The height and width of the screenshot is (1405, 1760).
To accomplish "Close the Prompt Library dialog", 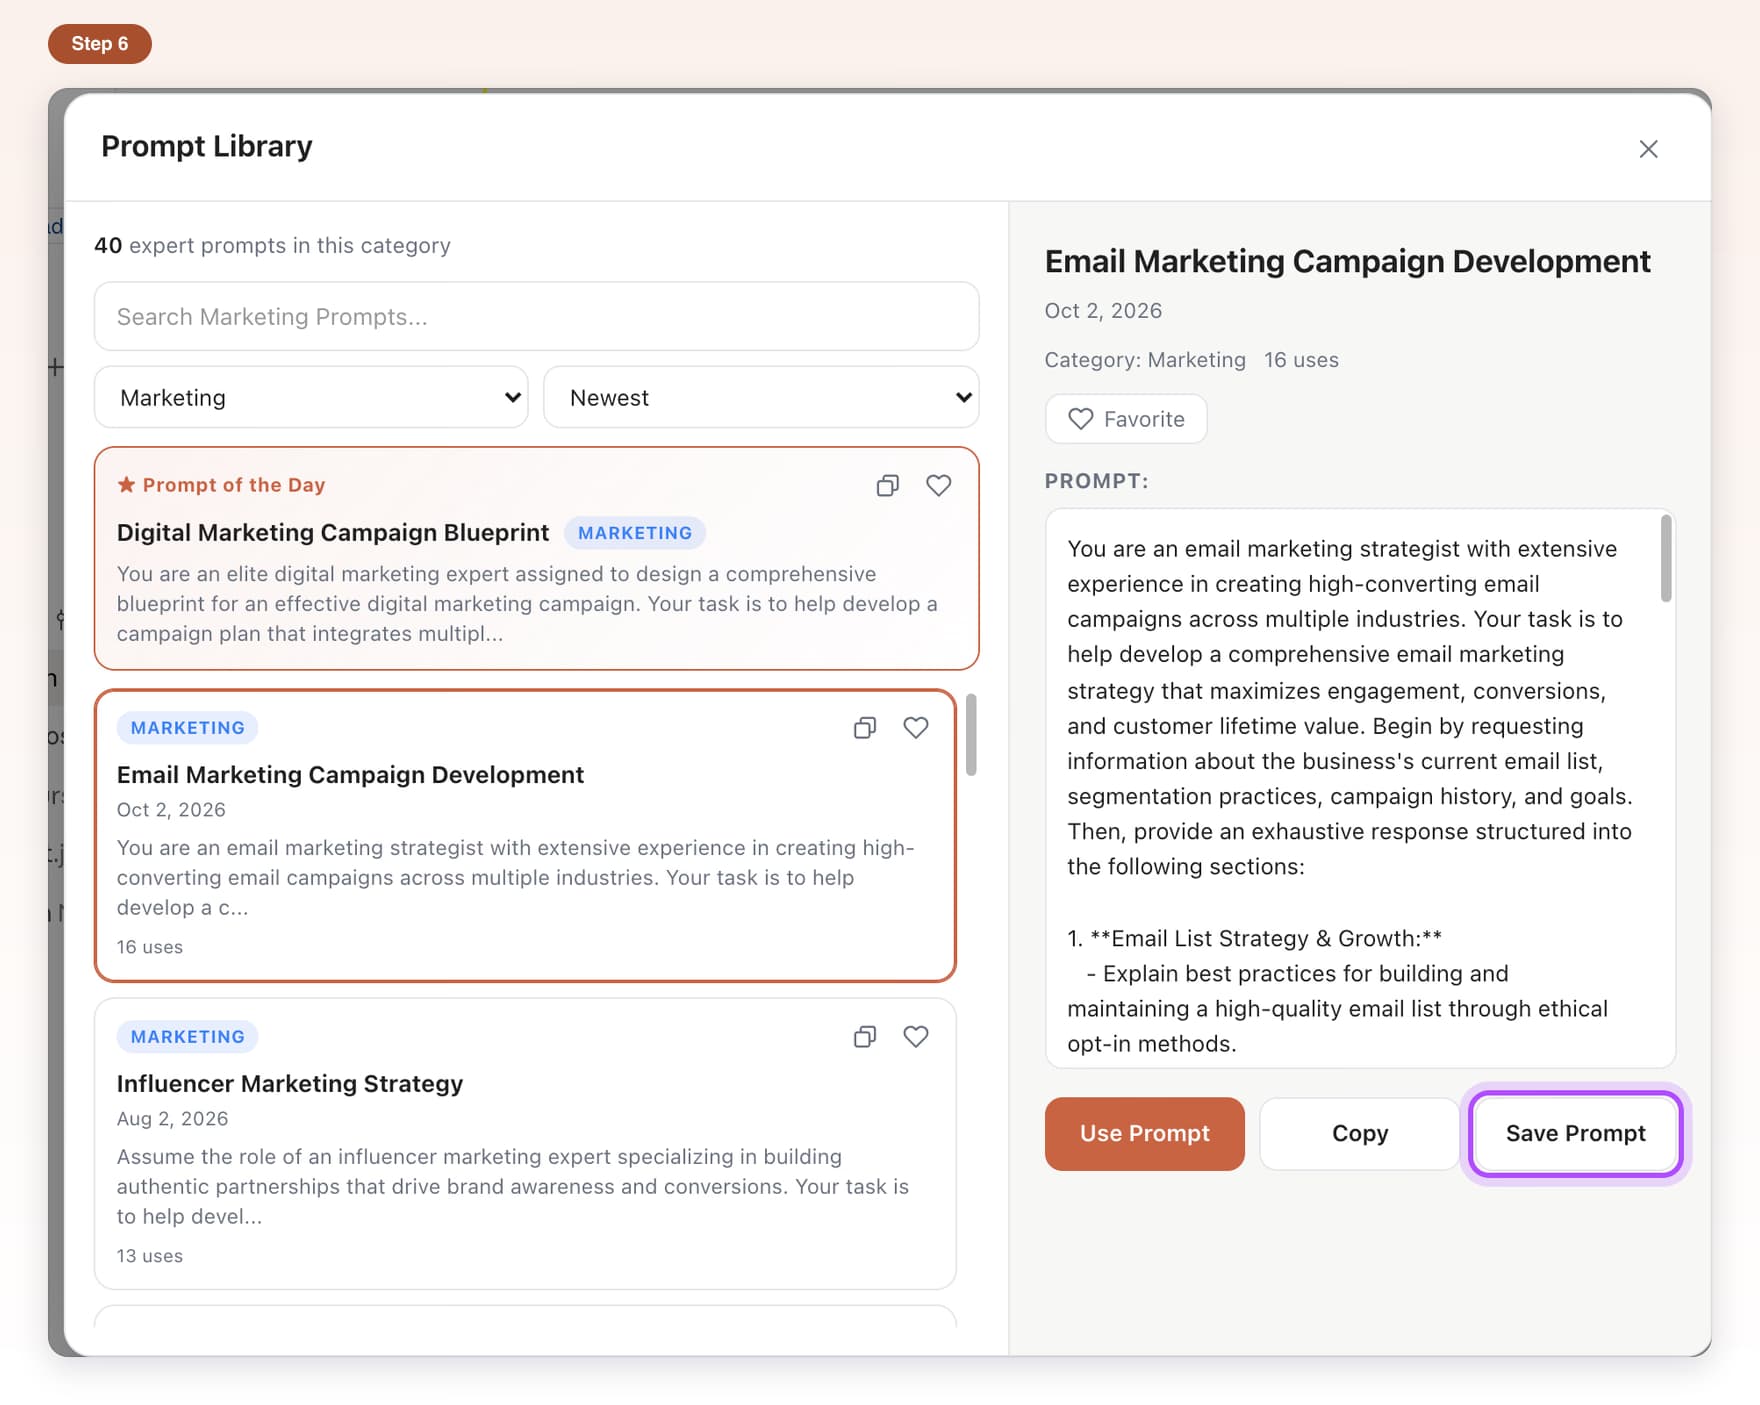I will [1649, 149].
